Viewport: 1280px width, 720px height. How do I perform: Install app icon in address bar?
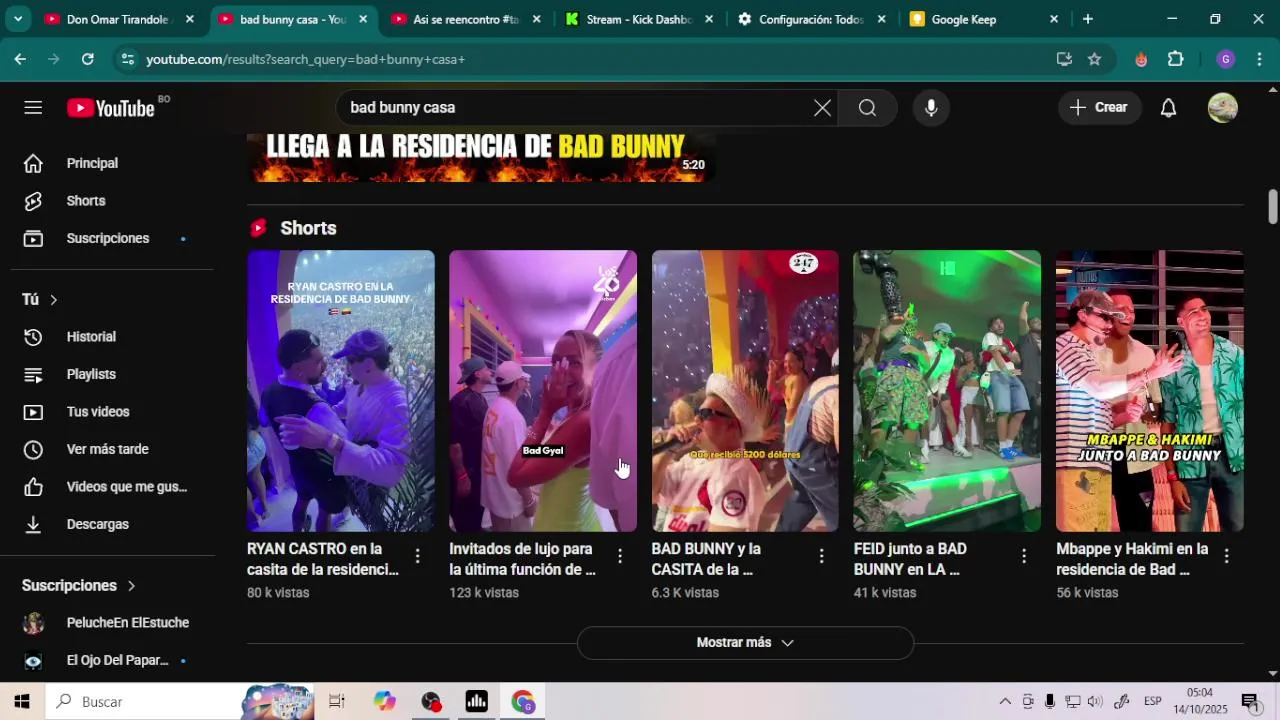coord(1064,59)
